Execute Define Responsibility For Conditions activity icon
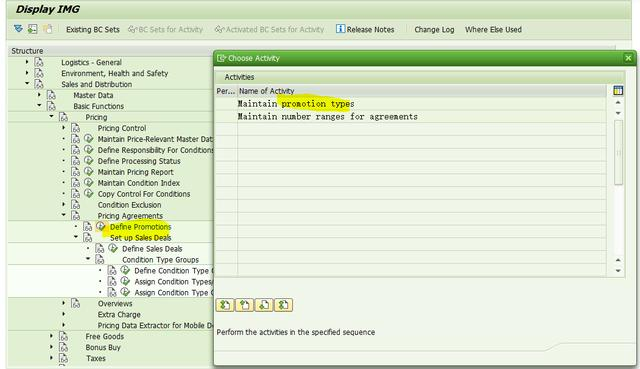The height and width of the screenshot is (369, 640). click(89, 149)
